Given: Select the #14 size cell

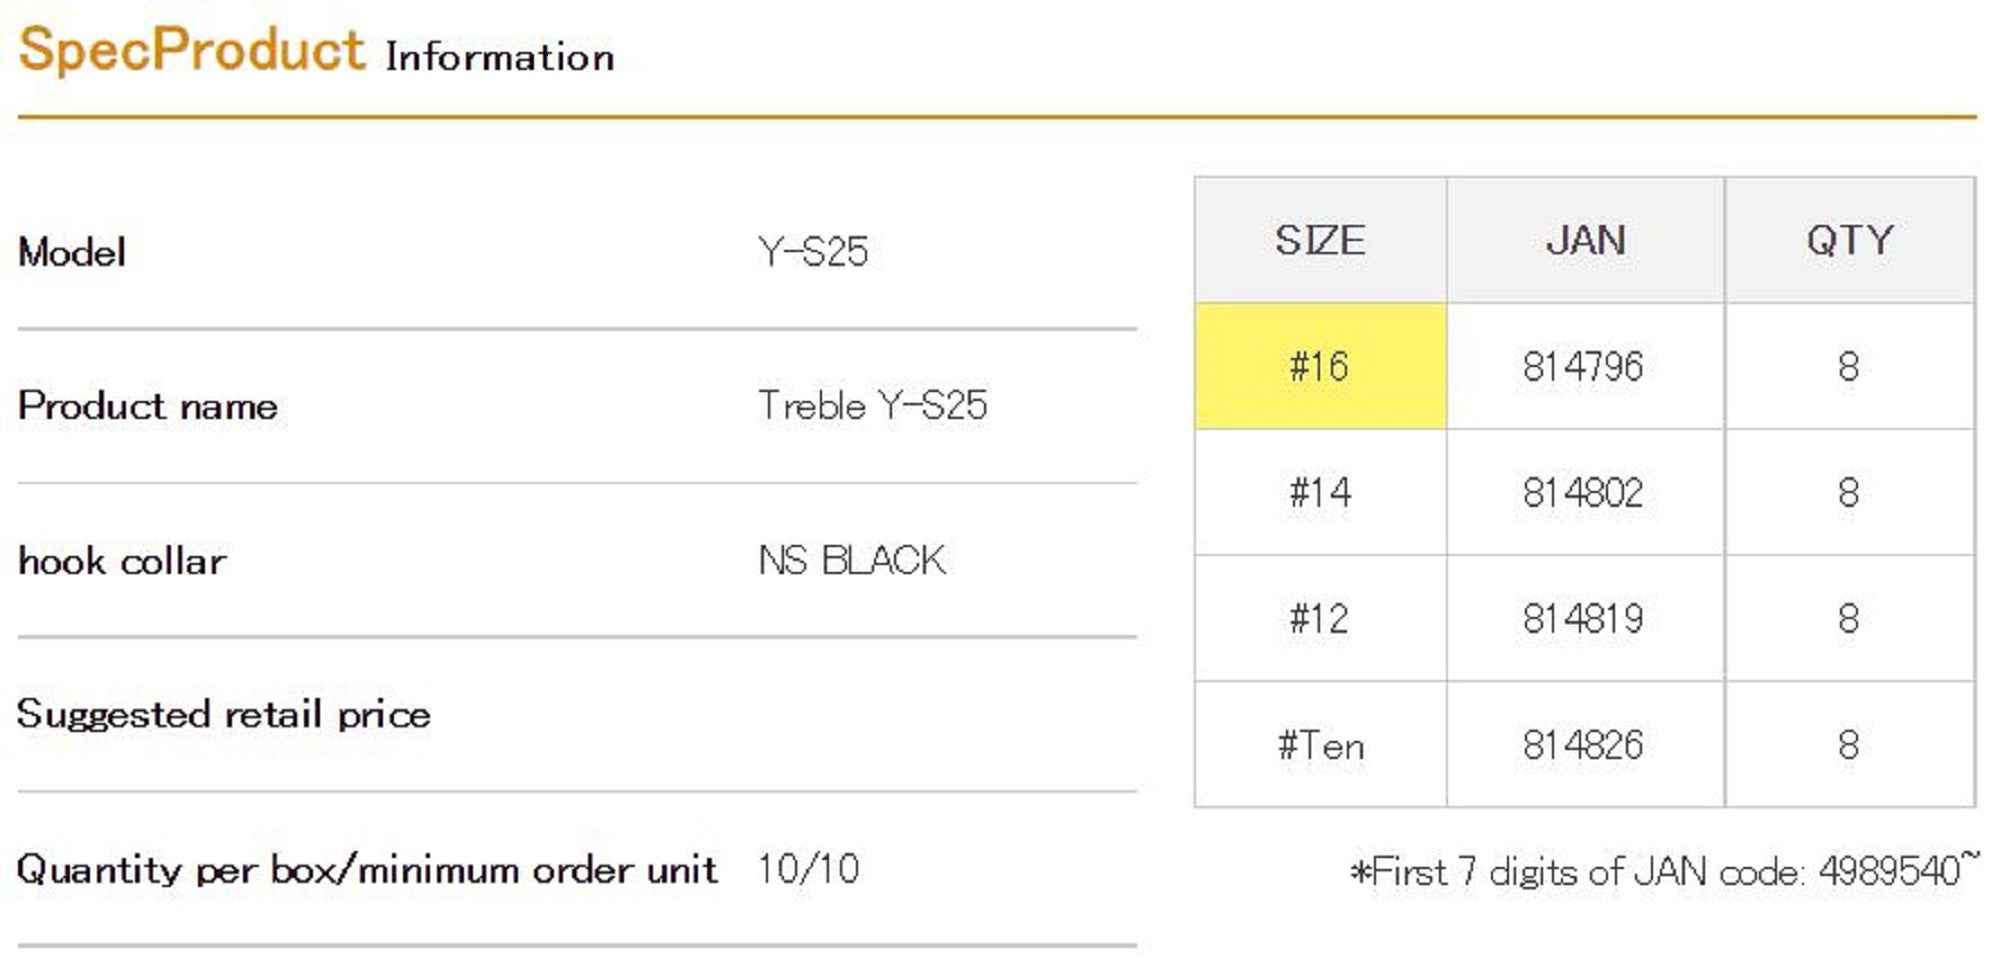Looking at the screenshot, I should [1319, 493].
